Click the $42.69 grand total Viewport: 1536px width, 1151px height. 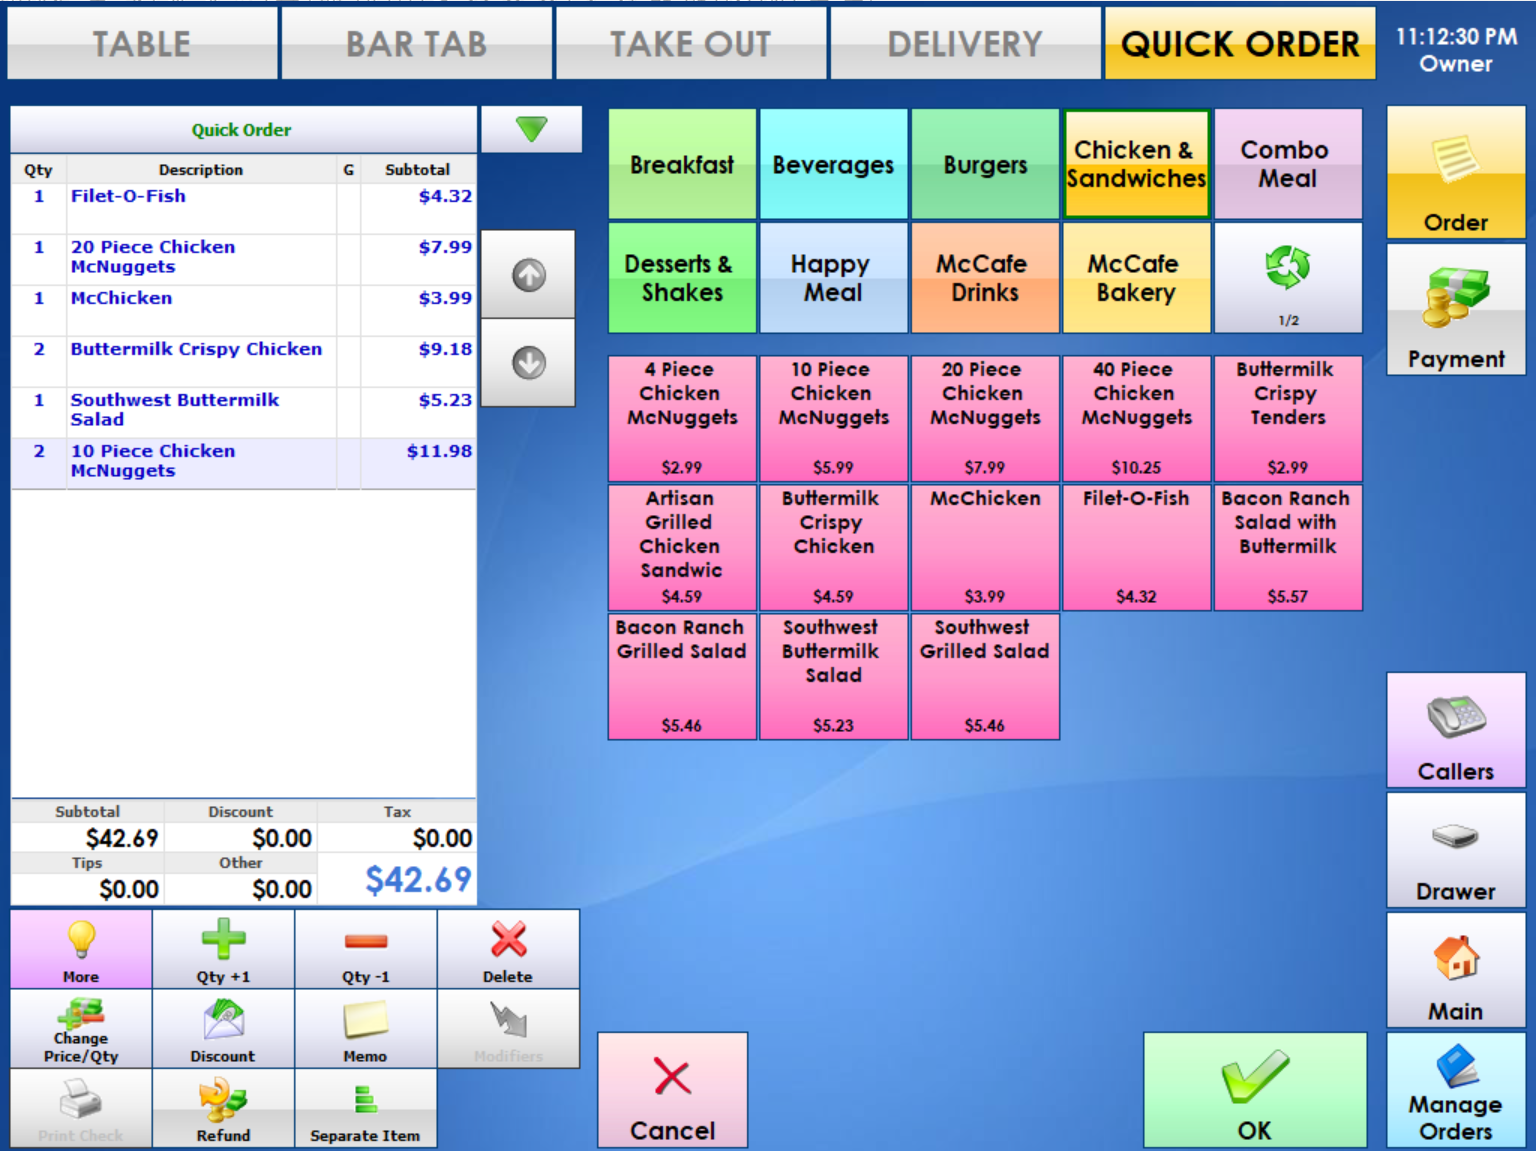pyautogui.click(x=418, y=880)
